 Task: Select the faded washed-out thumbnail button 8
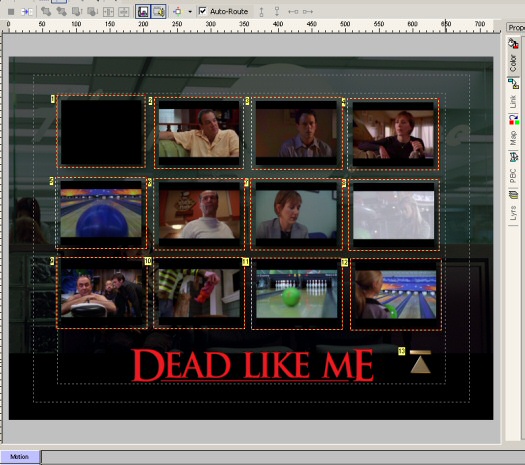[394, 215]
